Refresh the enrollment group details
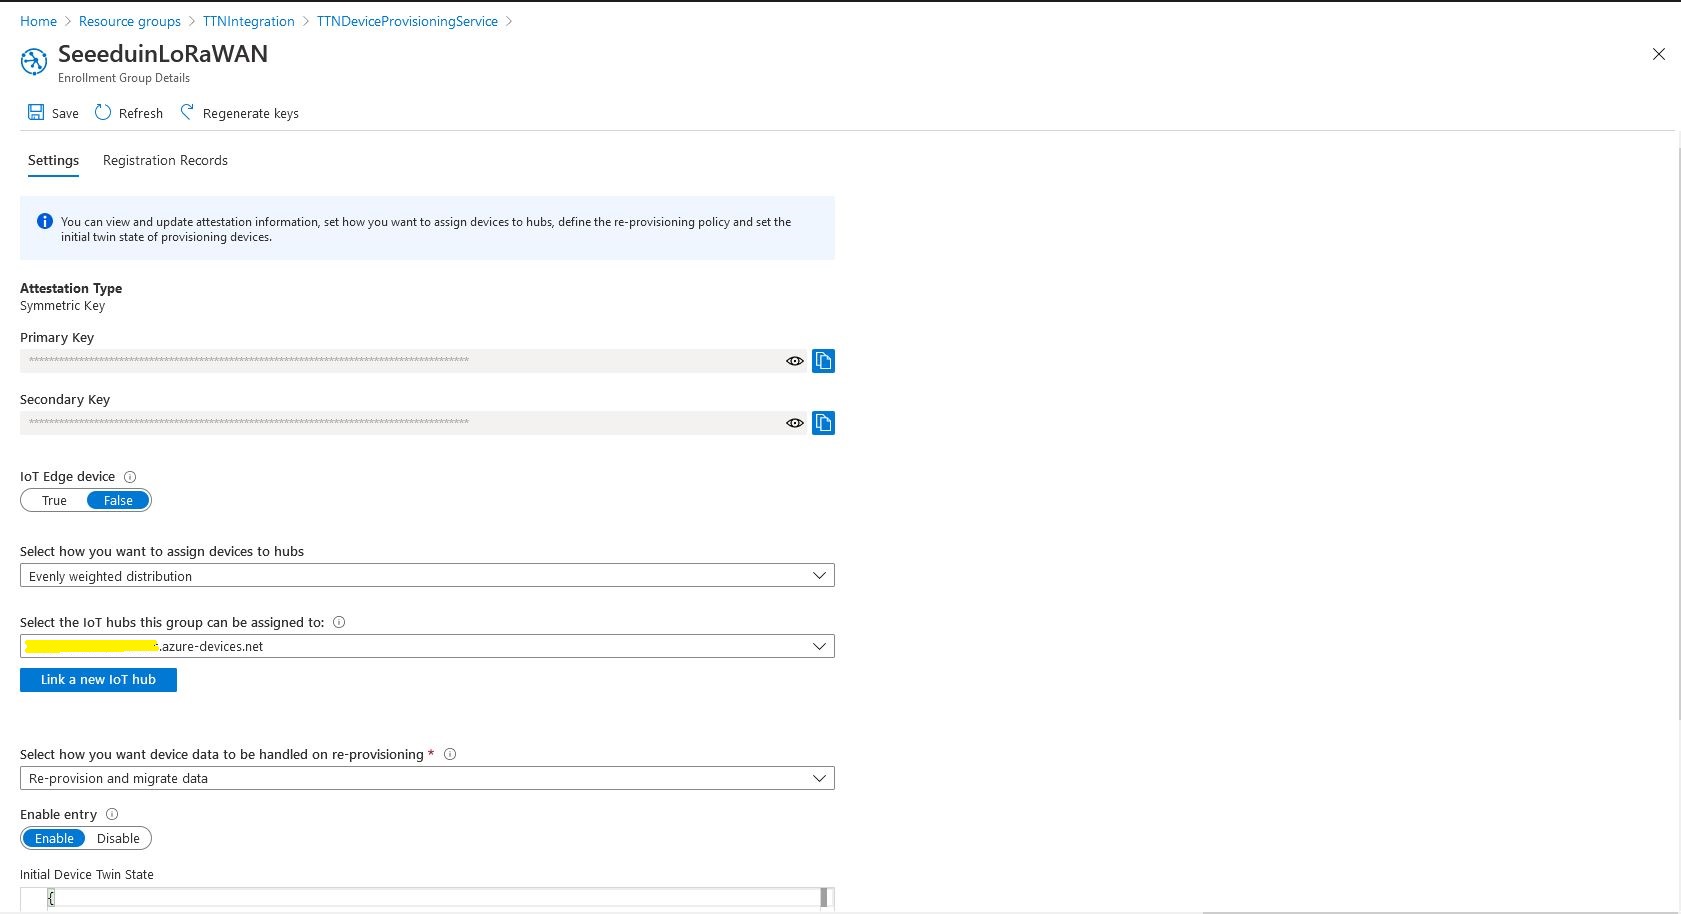The height and width of the screenshot is (914, 1681). [x=128, y=112]
